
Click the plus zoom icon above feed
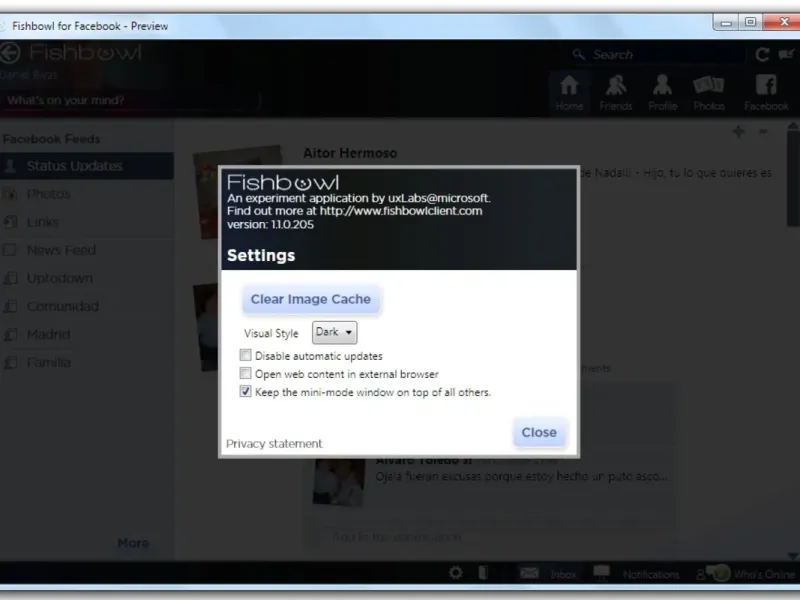tap(738, 132)
